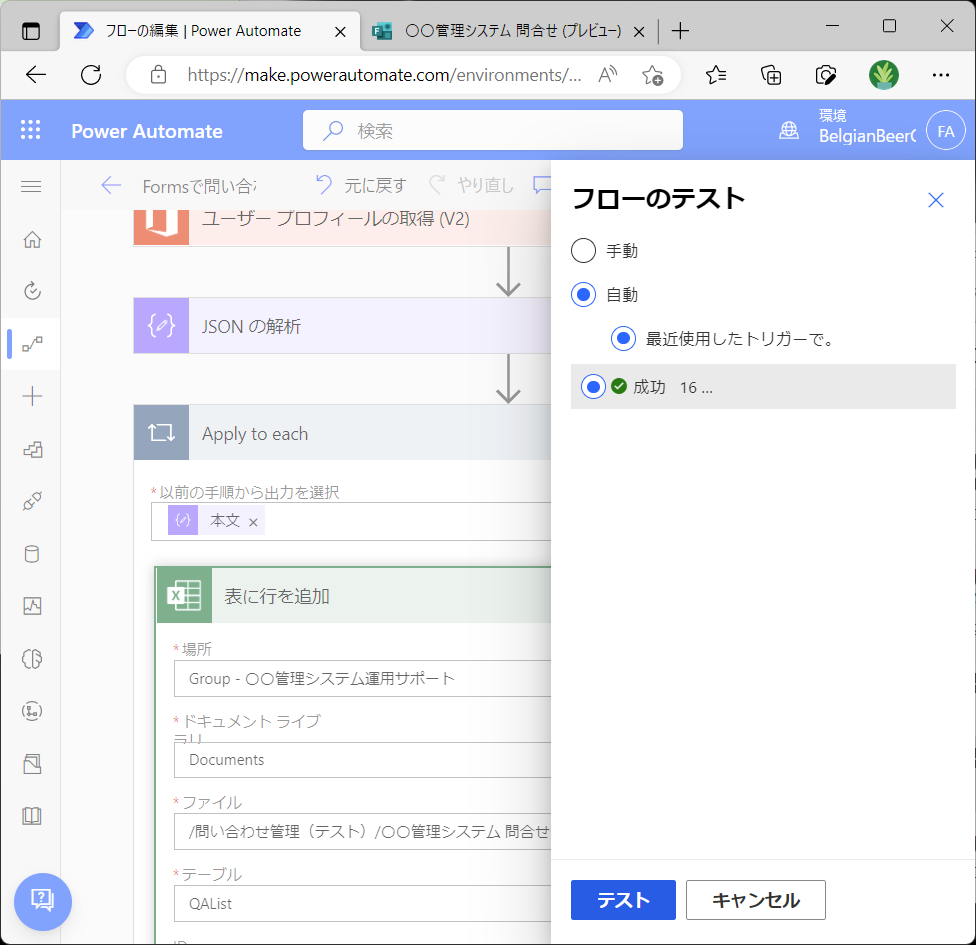Open browser settings ellipsis menu

[940, 75]
